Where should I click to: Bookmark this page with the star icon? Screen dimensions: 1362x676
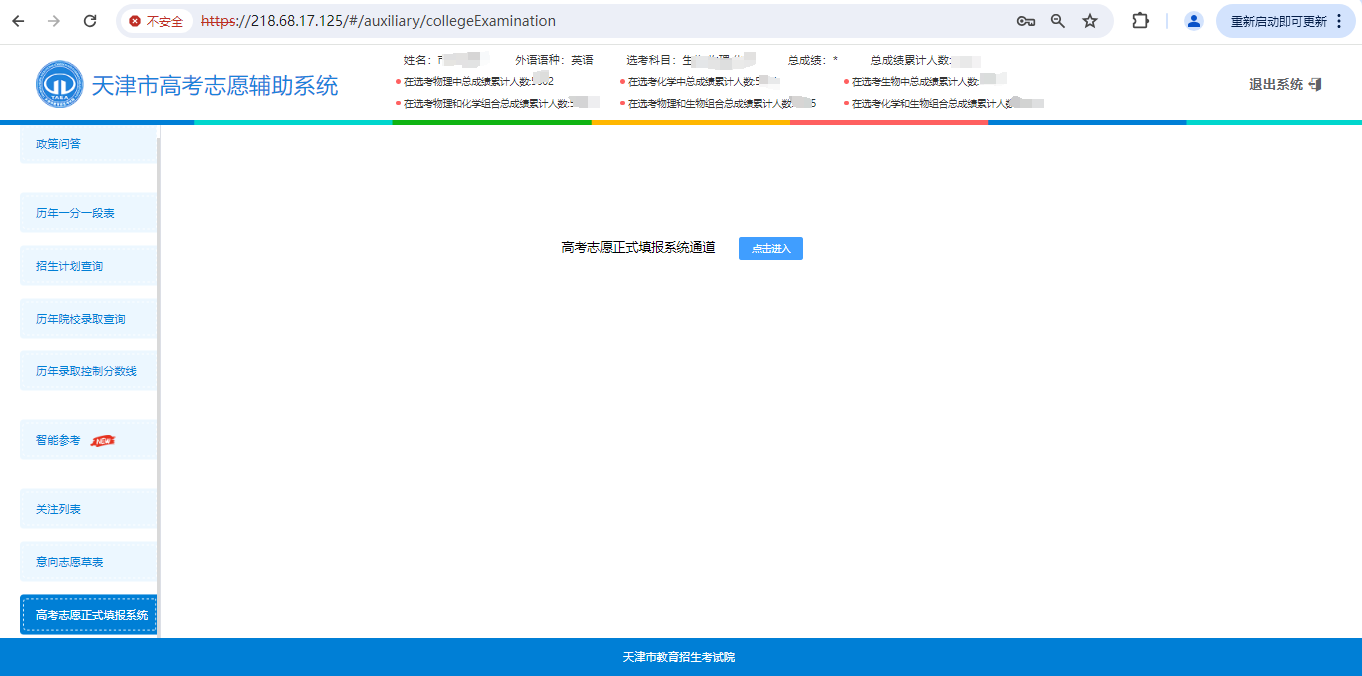[1090, 21]
